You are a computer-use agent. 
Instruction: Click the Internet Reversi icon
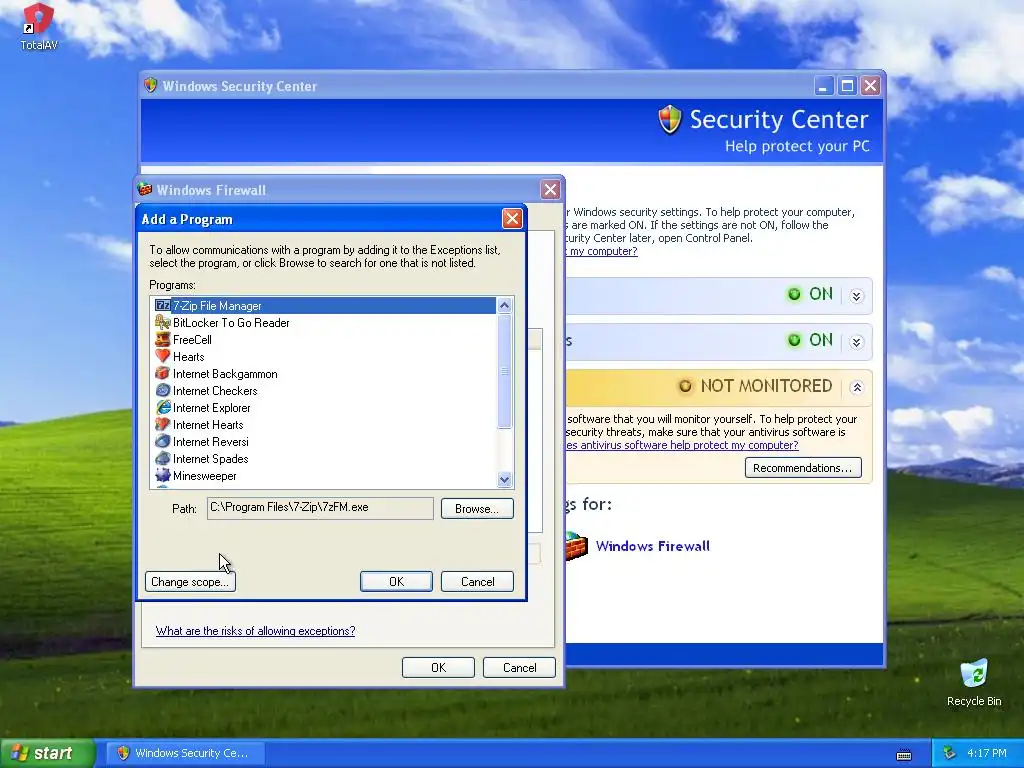click(163, 441)
